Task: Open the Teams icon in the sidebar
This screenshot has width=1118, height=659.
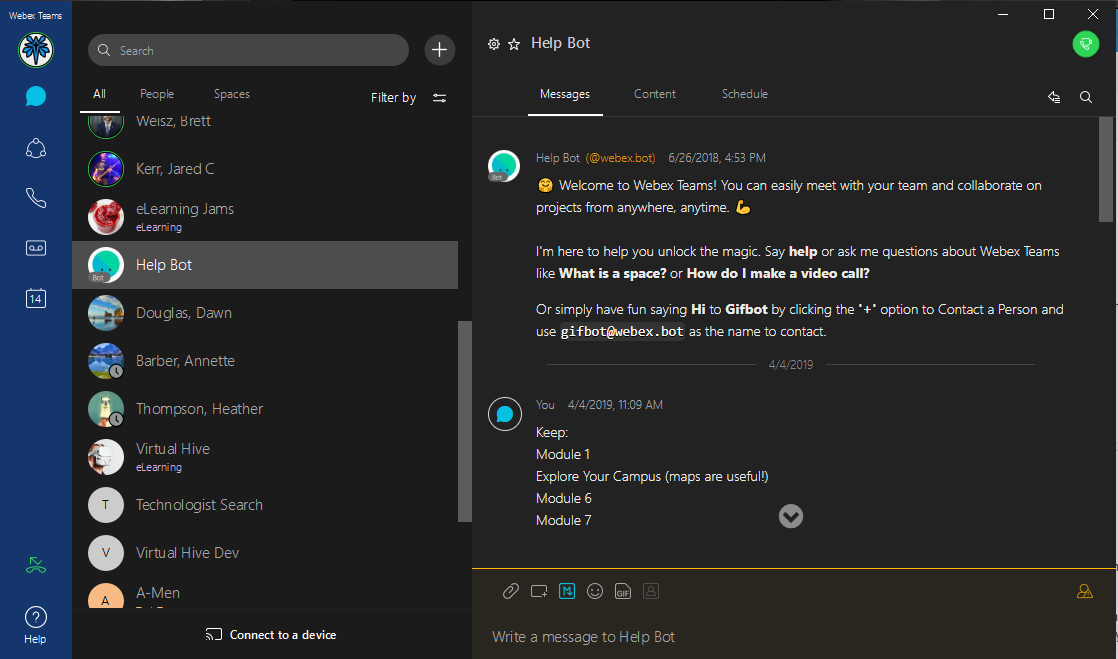Action: pyautogui.click(x=36, y=149)
